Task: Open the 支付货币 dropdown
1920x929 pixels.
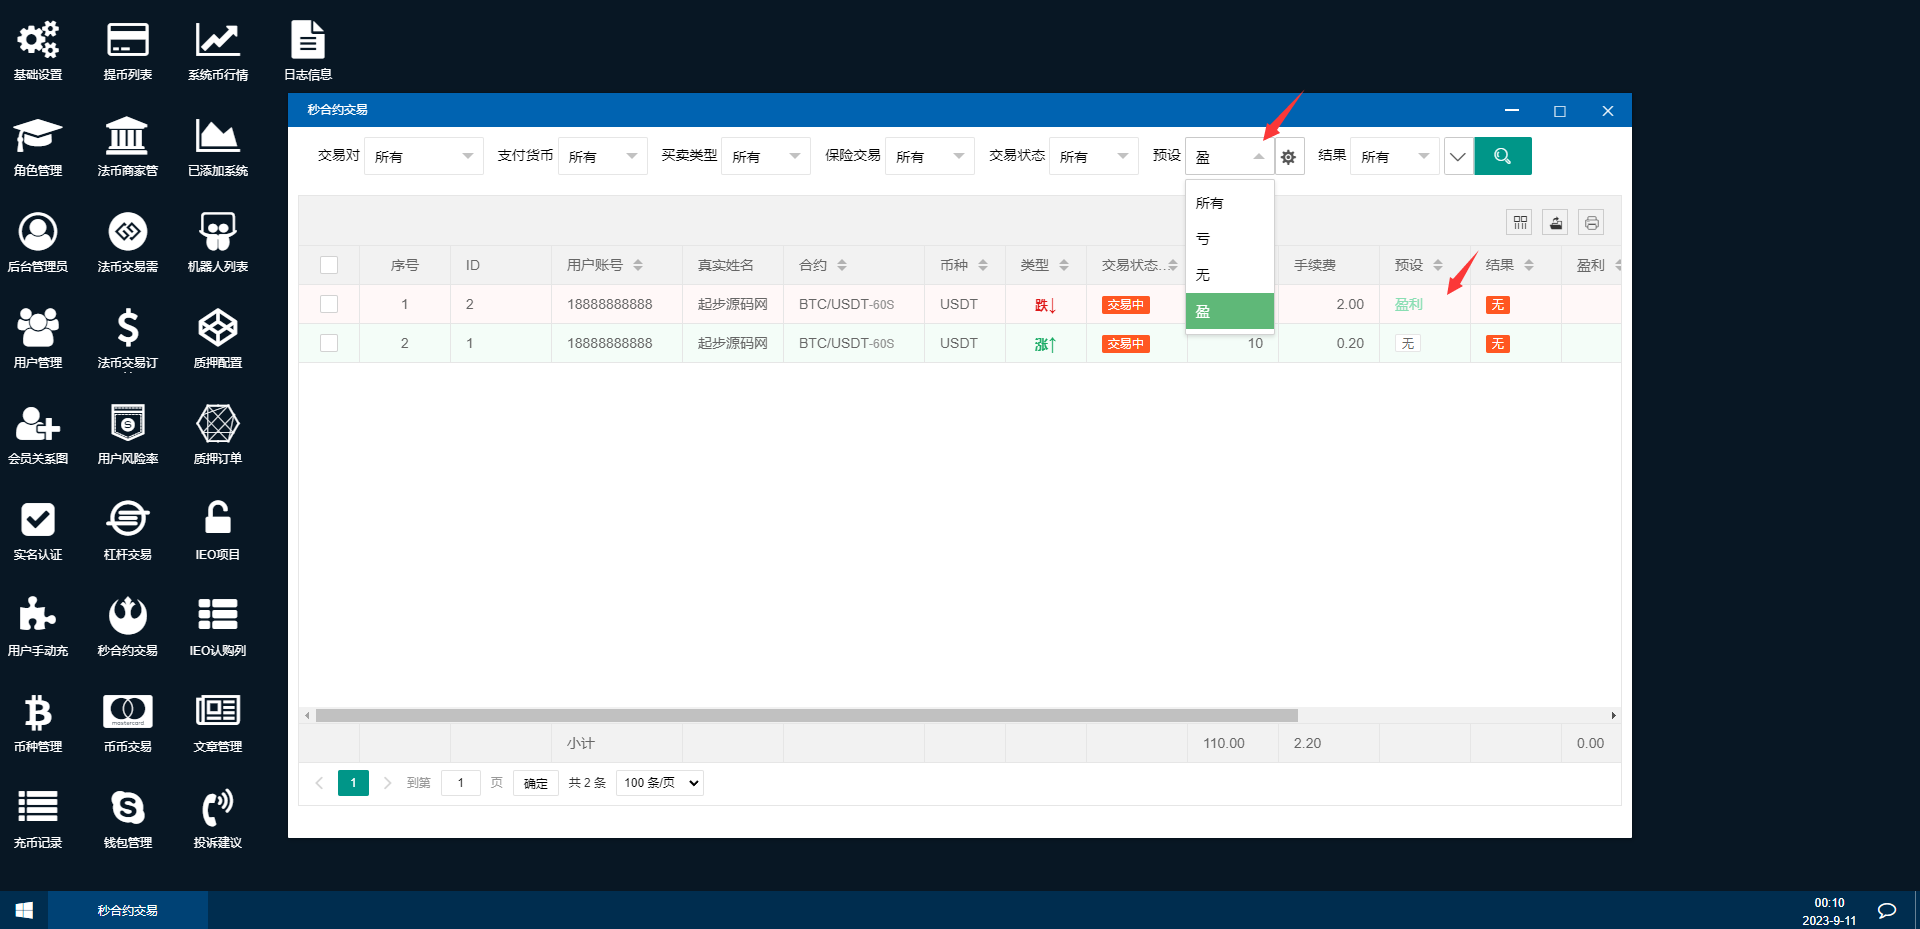Action: 603,156
